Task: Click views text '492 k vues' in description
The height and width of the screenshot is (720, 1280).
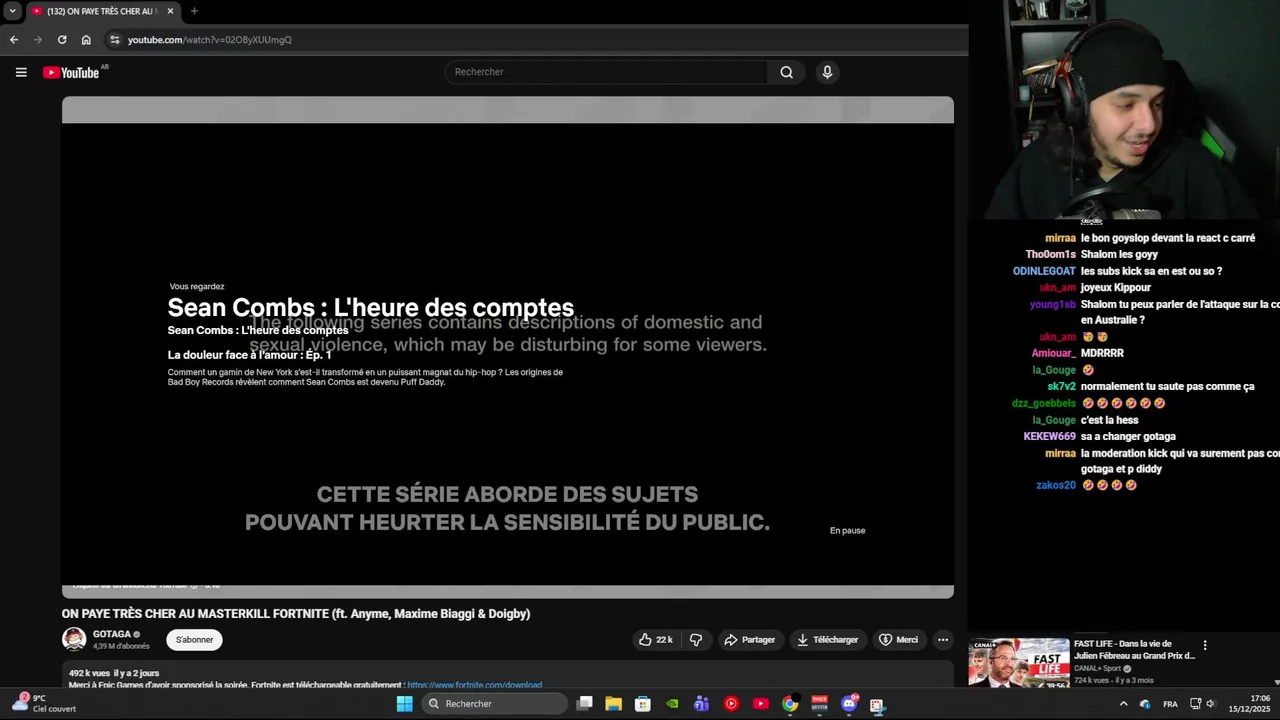Action: [89, 674]
